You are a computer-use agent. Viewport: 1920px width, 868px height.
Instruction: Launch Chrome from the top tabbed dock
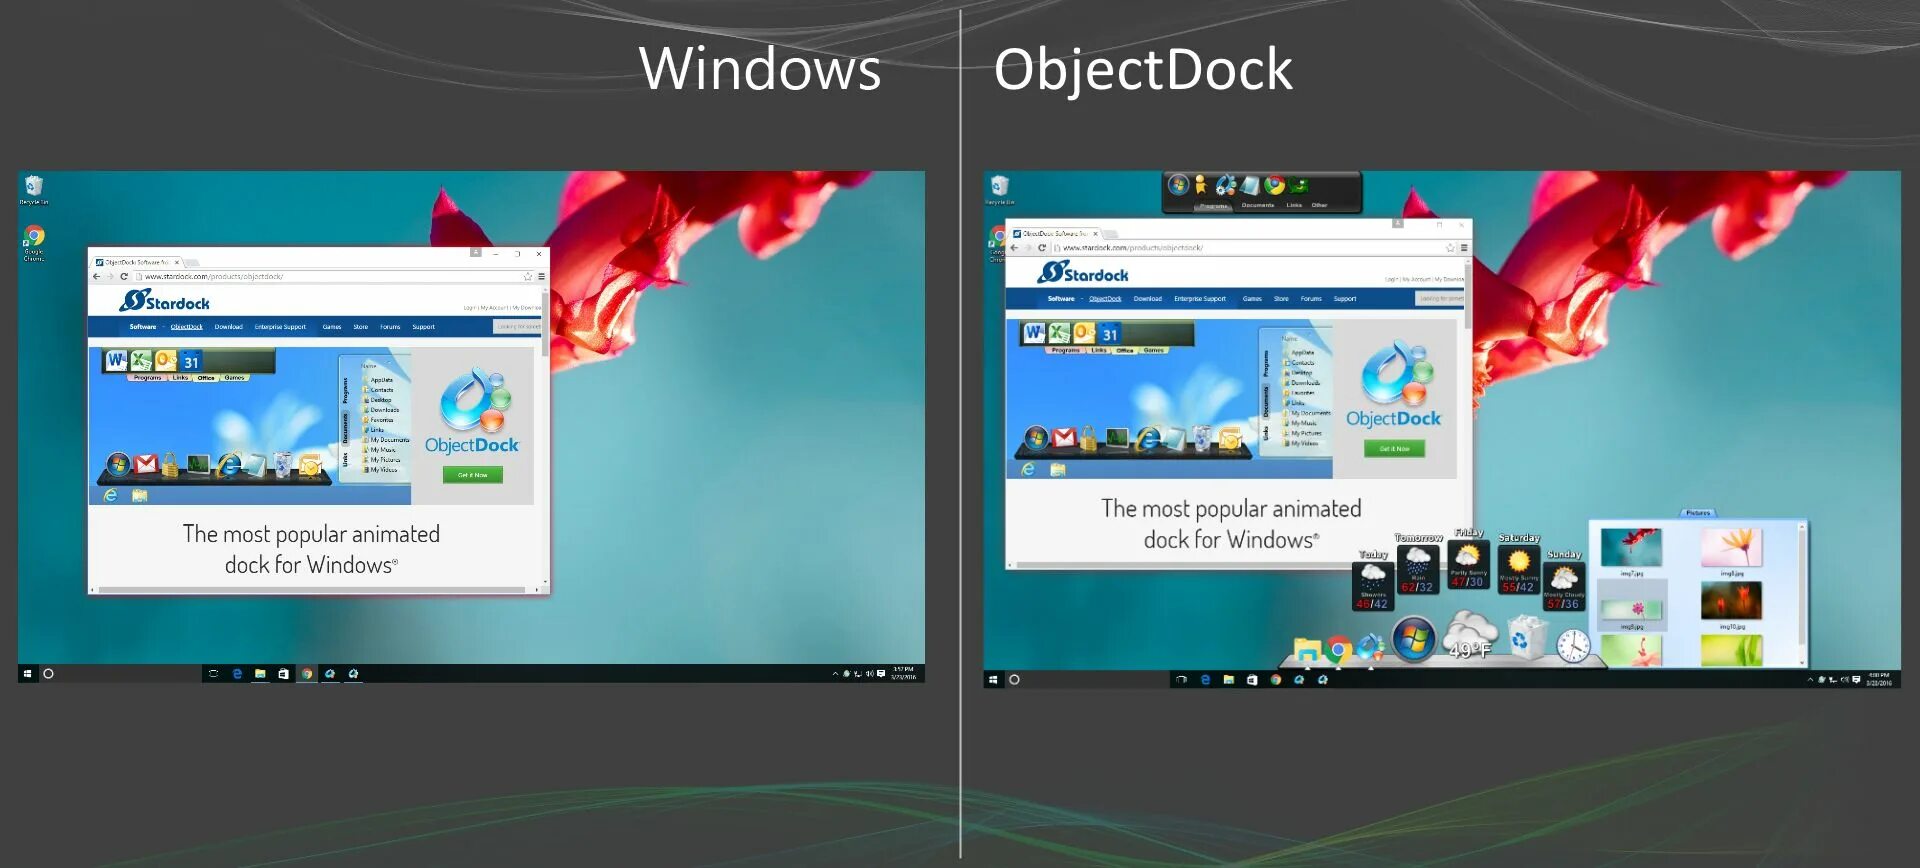1274,185
